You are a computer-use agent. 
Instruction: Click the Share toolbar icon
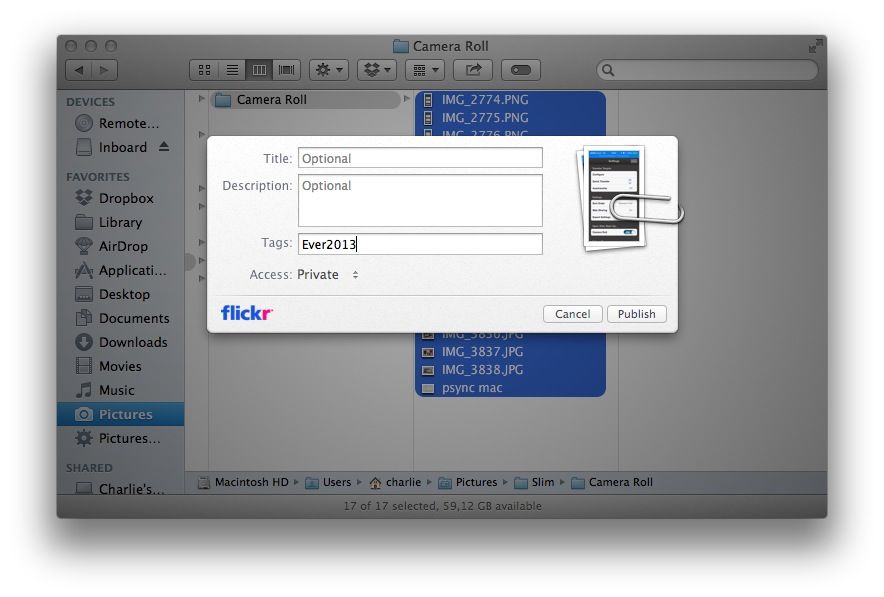click(x=473, y=70)
